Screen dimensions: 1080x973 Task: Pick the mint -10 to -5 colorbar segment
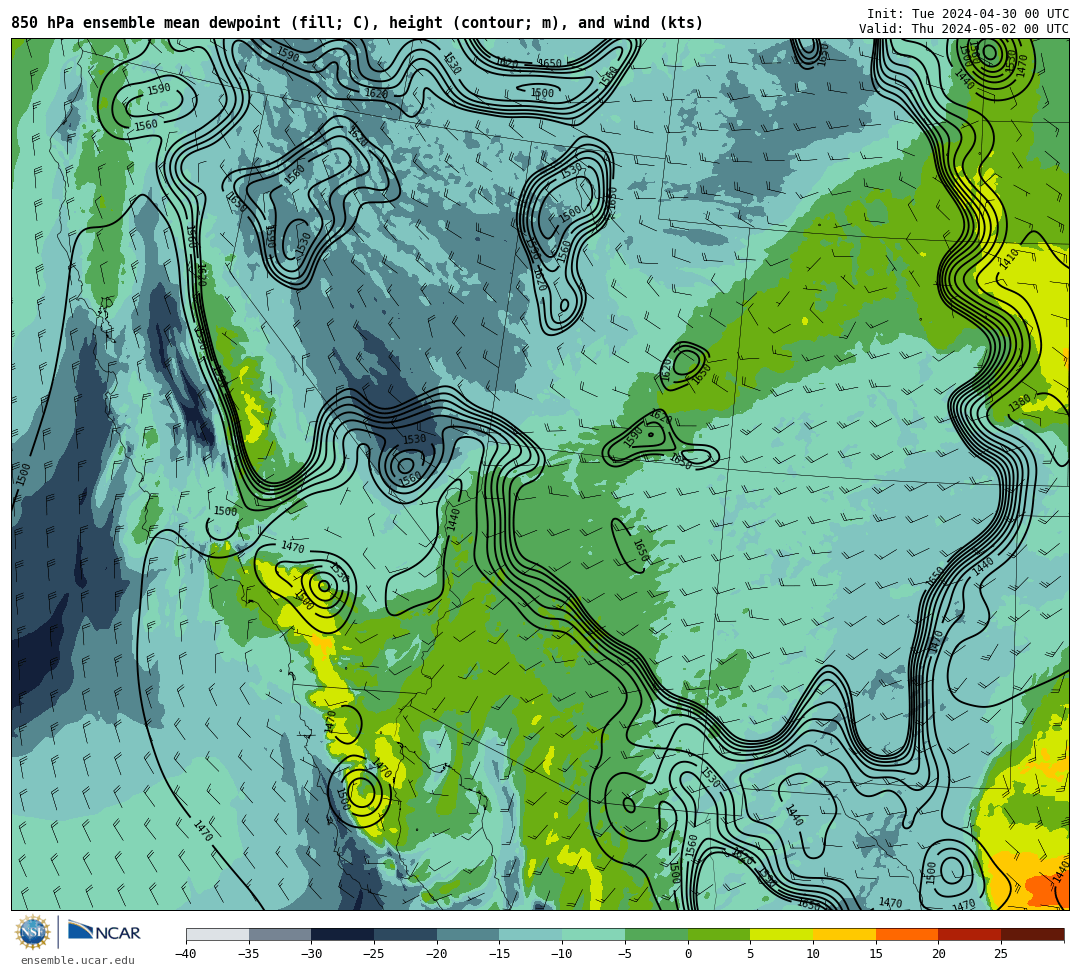(x=594, y=934)
